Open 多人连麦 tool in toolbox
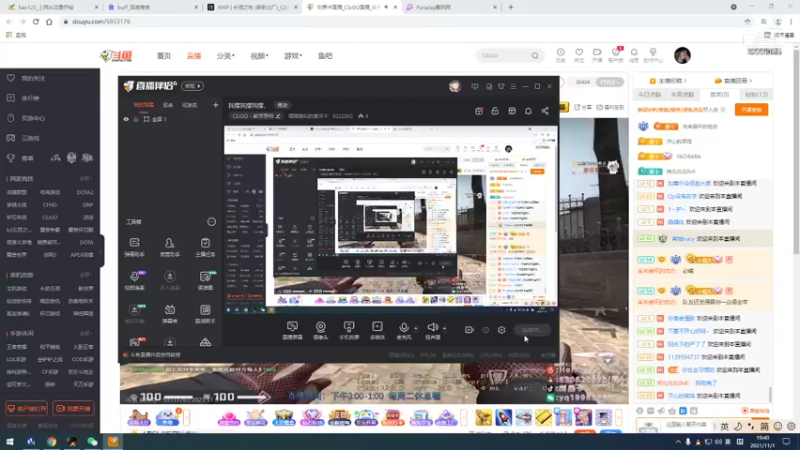The width and height of the screenshot is (800, 450). click(x=169, y=280)
